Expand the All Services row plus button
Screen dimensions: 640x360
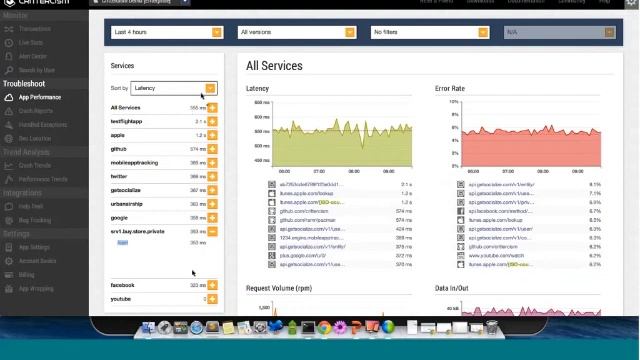pos(212,108)
